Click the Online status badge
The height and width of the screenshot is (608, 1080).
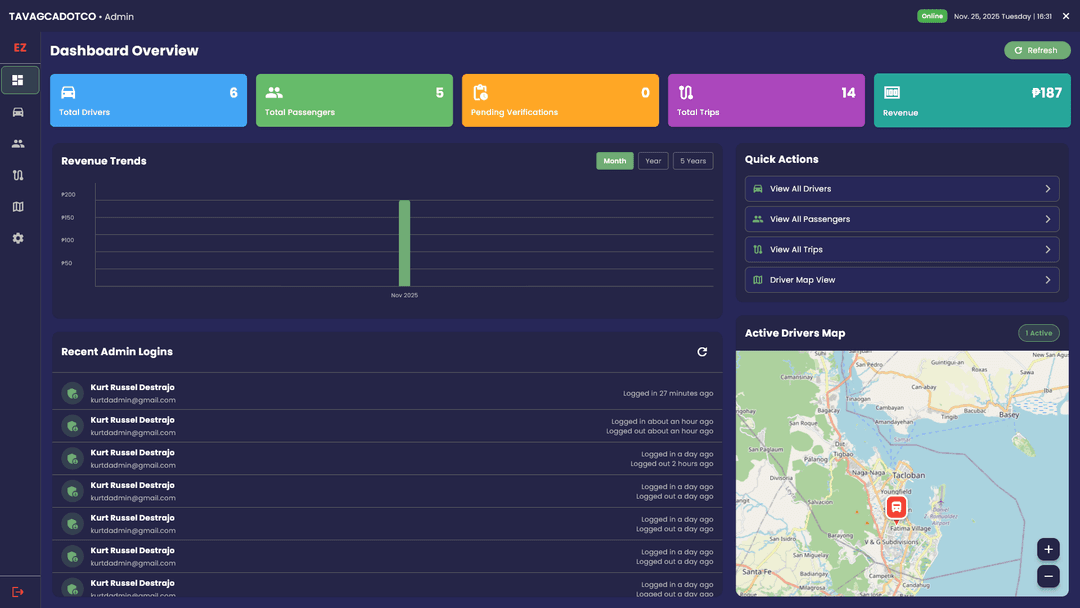(932, 16)
